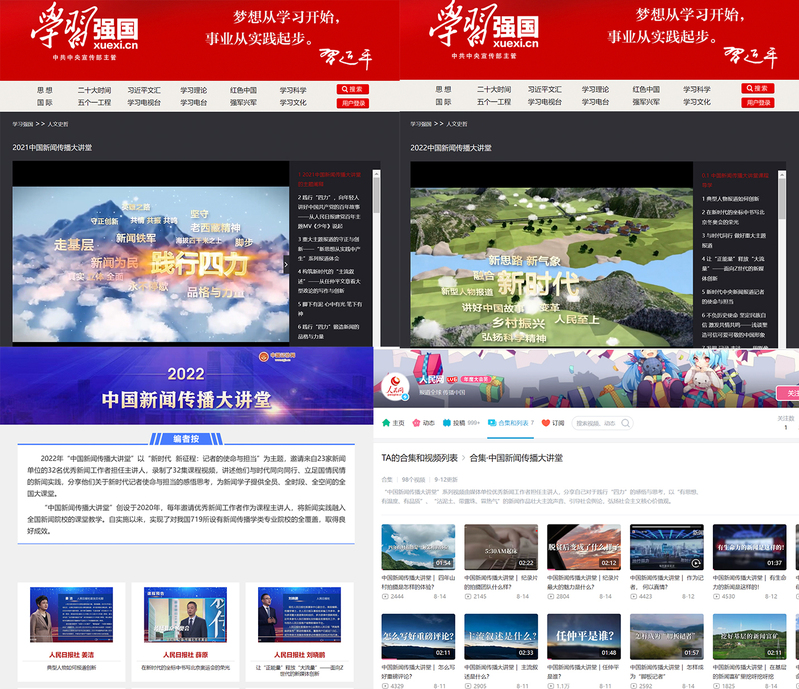Click the 2021 playlist scrollbar thumb
This screenshot has width=799, height=689.
point(377,196)
